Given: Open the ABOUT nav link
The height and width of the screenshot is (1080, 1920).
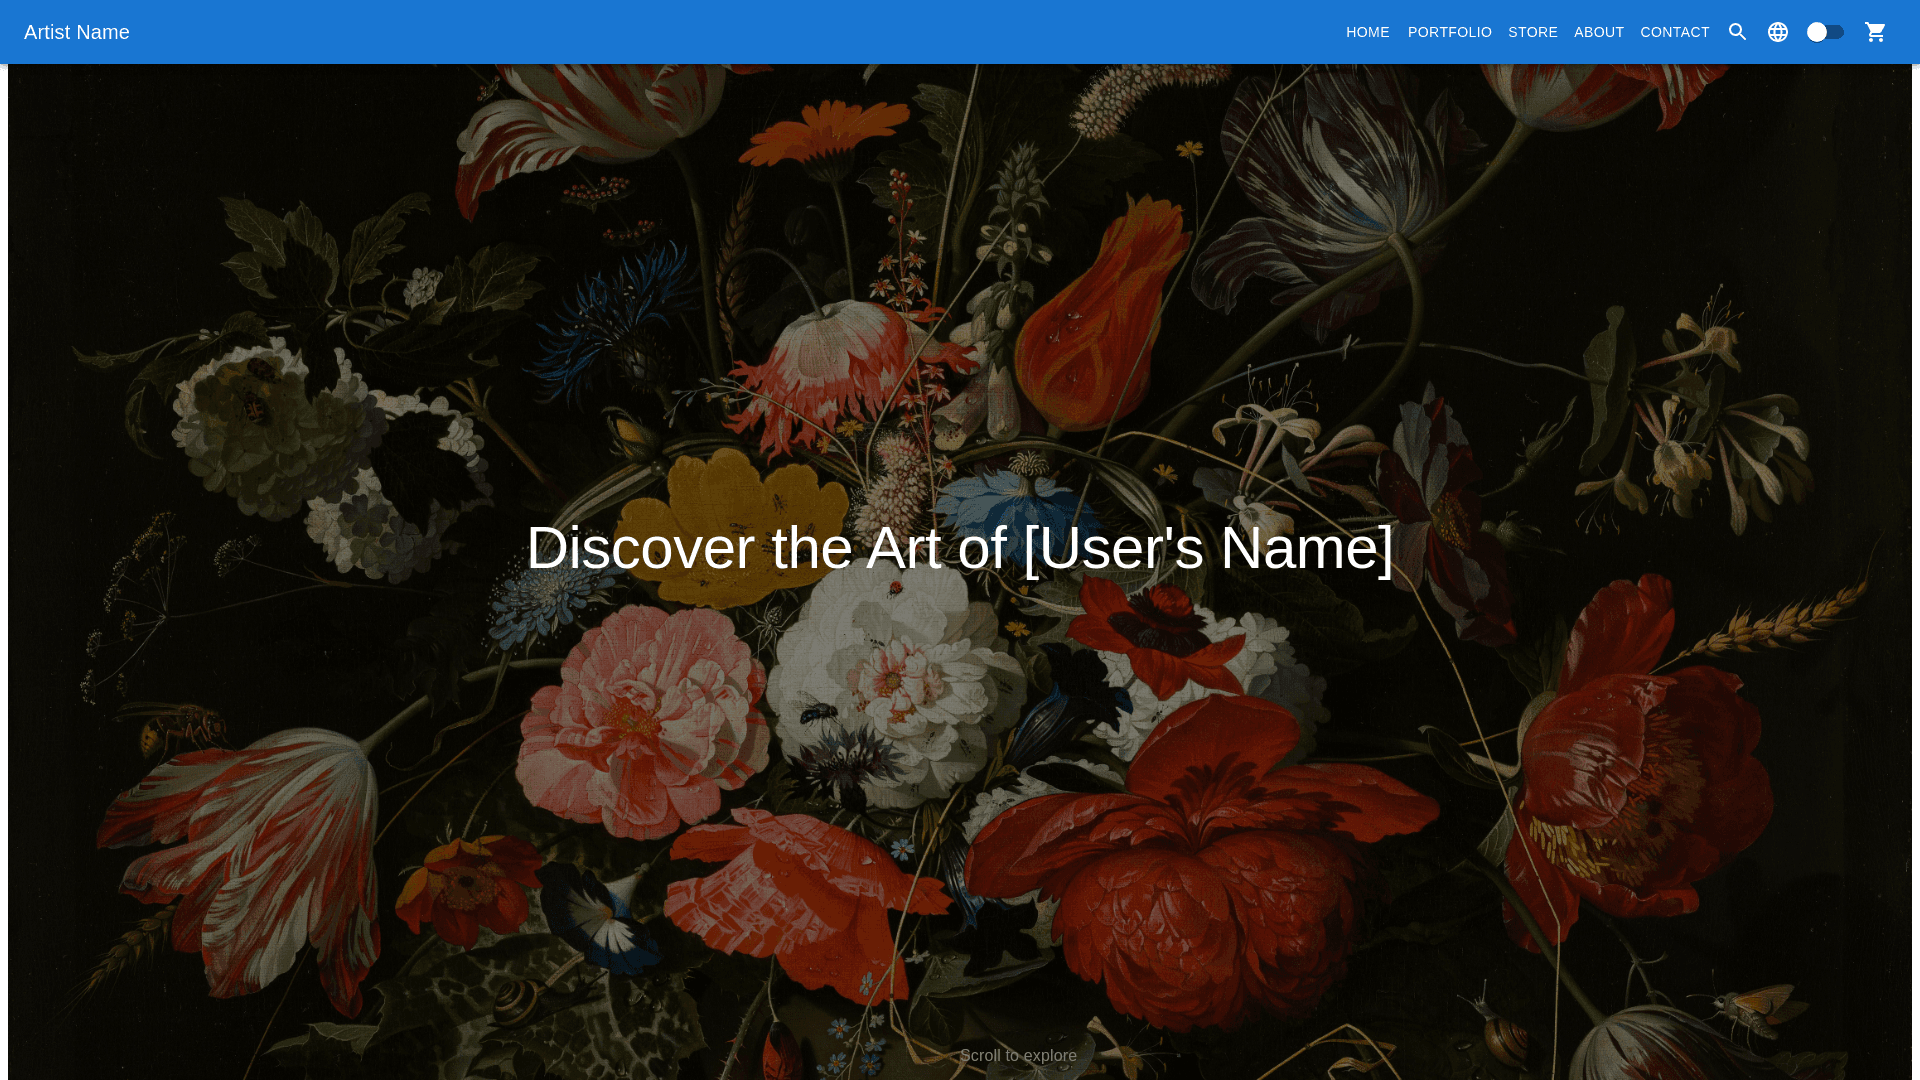Looking at the screenshot, I should tap(1598, 32).
